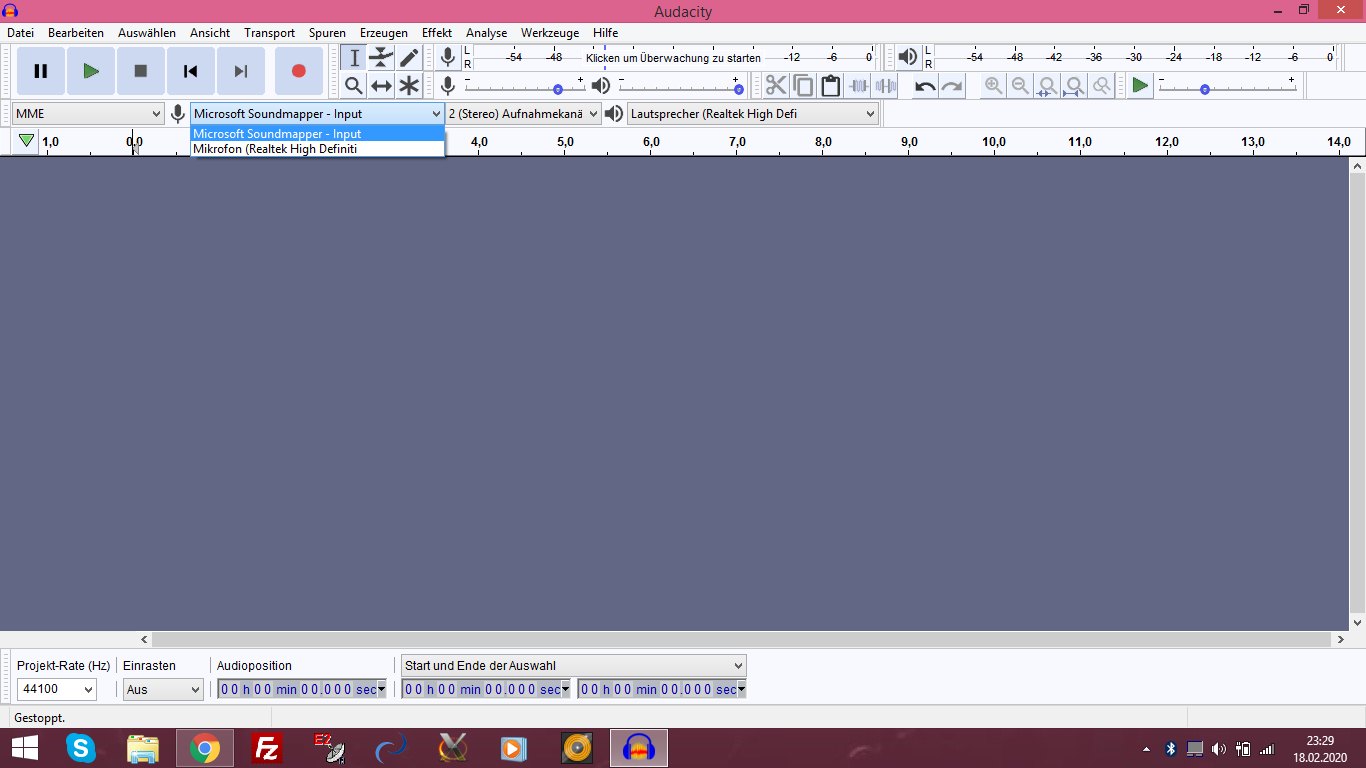Click the red Record button
The height and width of the screenshot is (768, 1366).
(x=298, y=71)
